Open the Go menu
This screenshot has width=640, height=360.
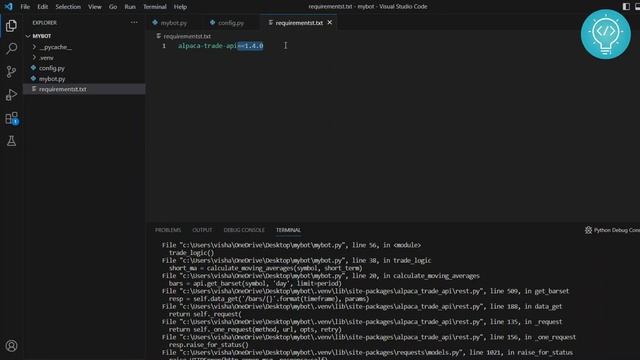point(113,7)
